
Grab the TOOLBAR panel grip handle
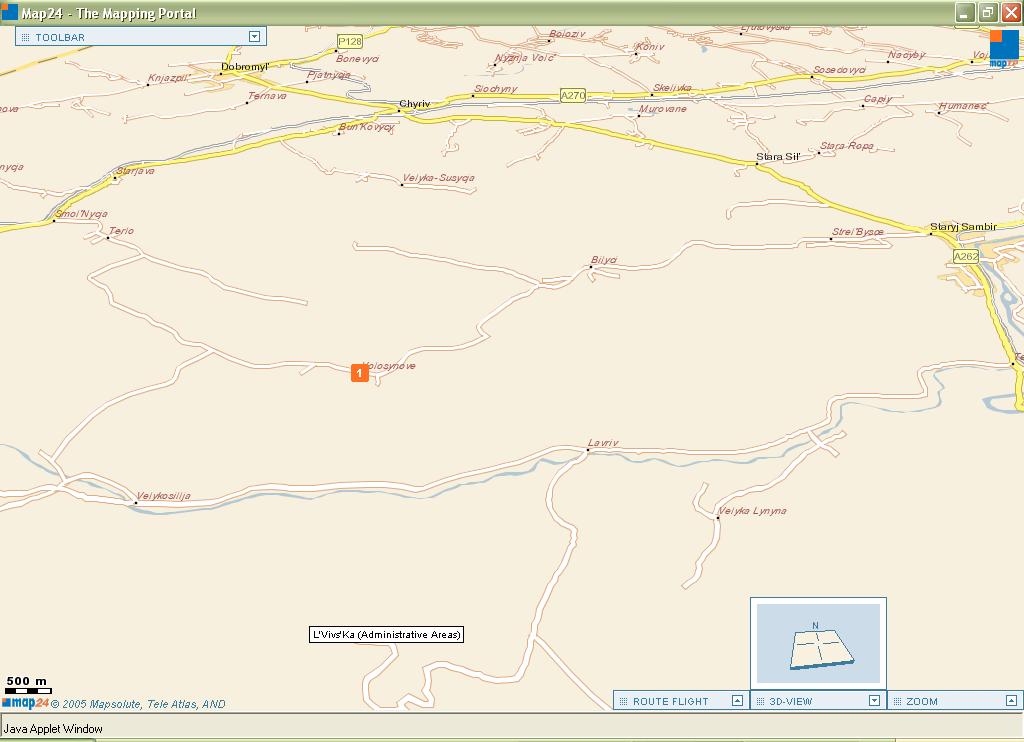(24, 37)
